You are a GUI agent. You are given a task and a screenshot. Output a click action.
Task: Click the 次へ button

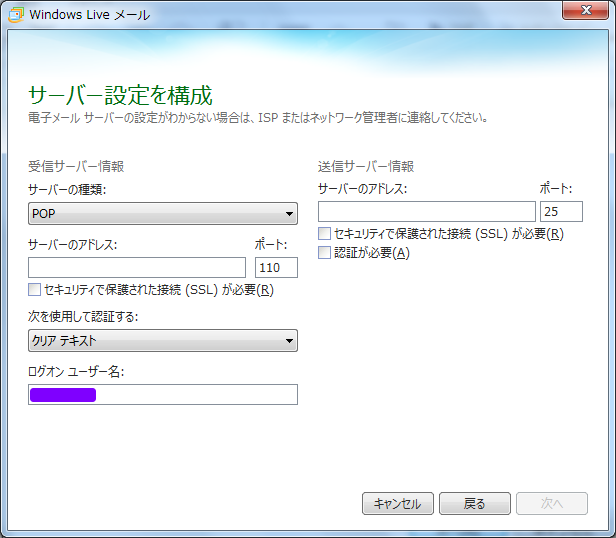(x=552, y=504)
